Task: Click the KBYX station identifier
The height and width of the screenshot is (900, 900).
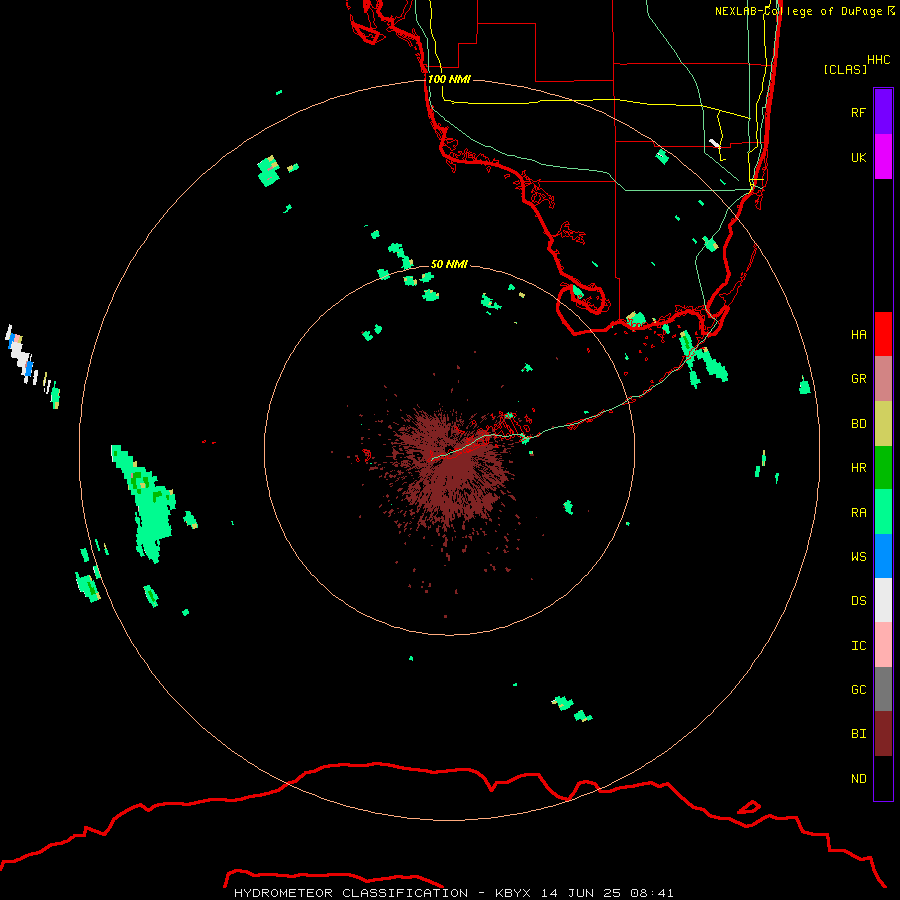Action: point(513,893)
